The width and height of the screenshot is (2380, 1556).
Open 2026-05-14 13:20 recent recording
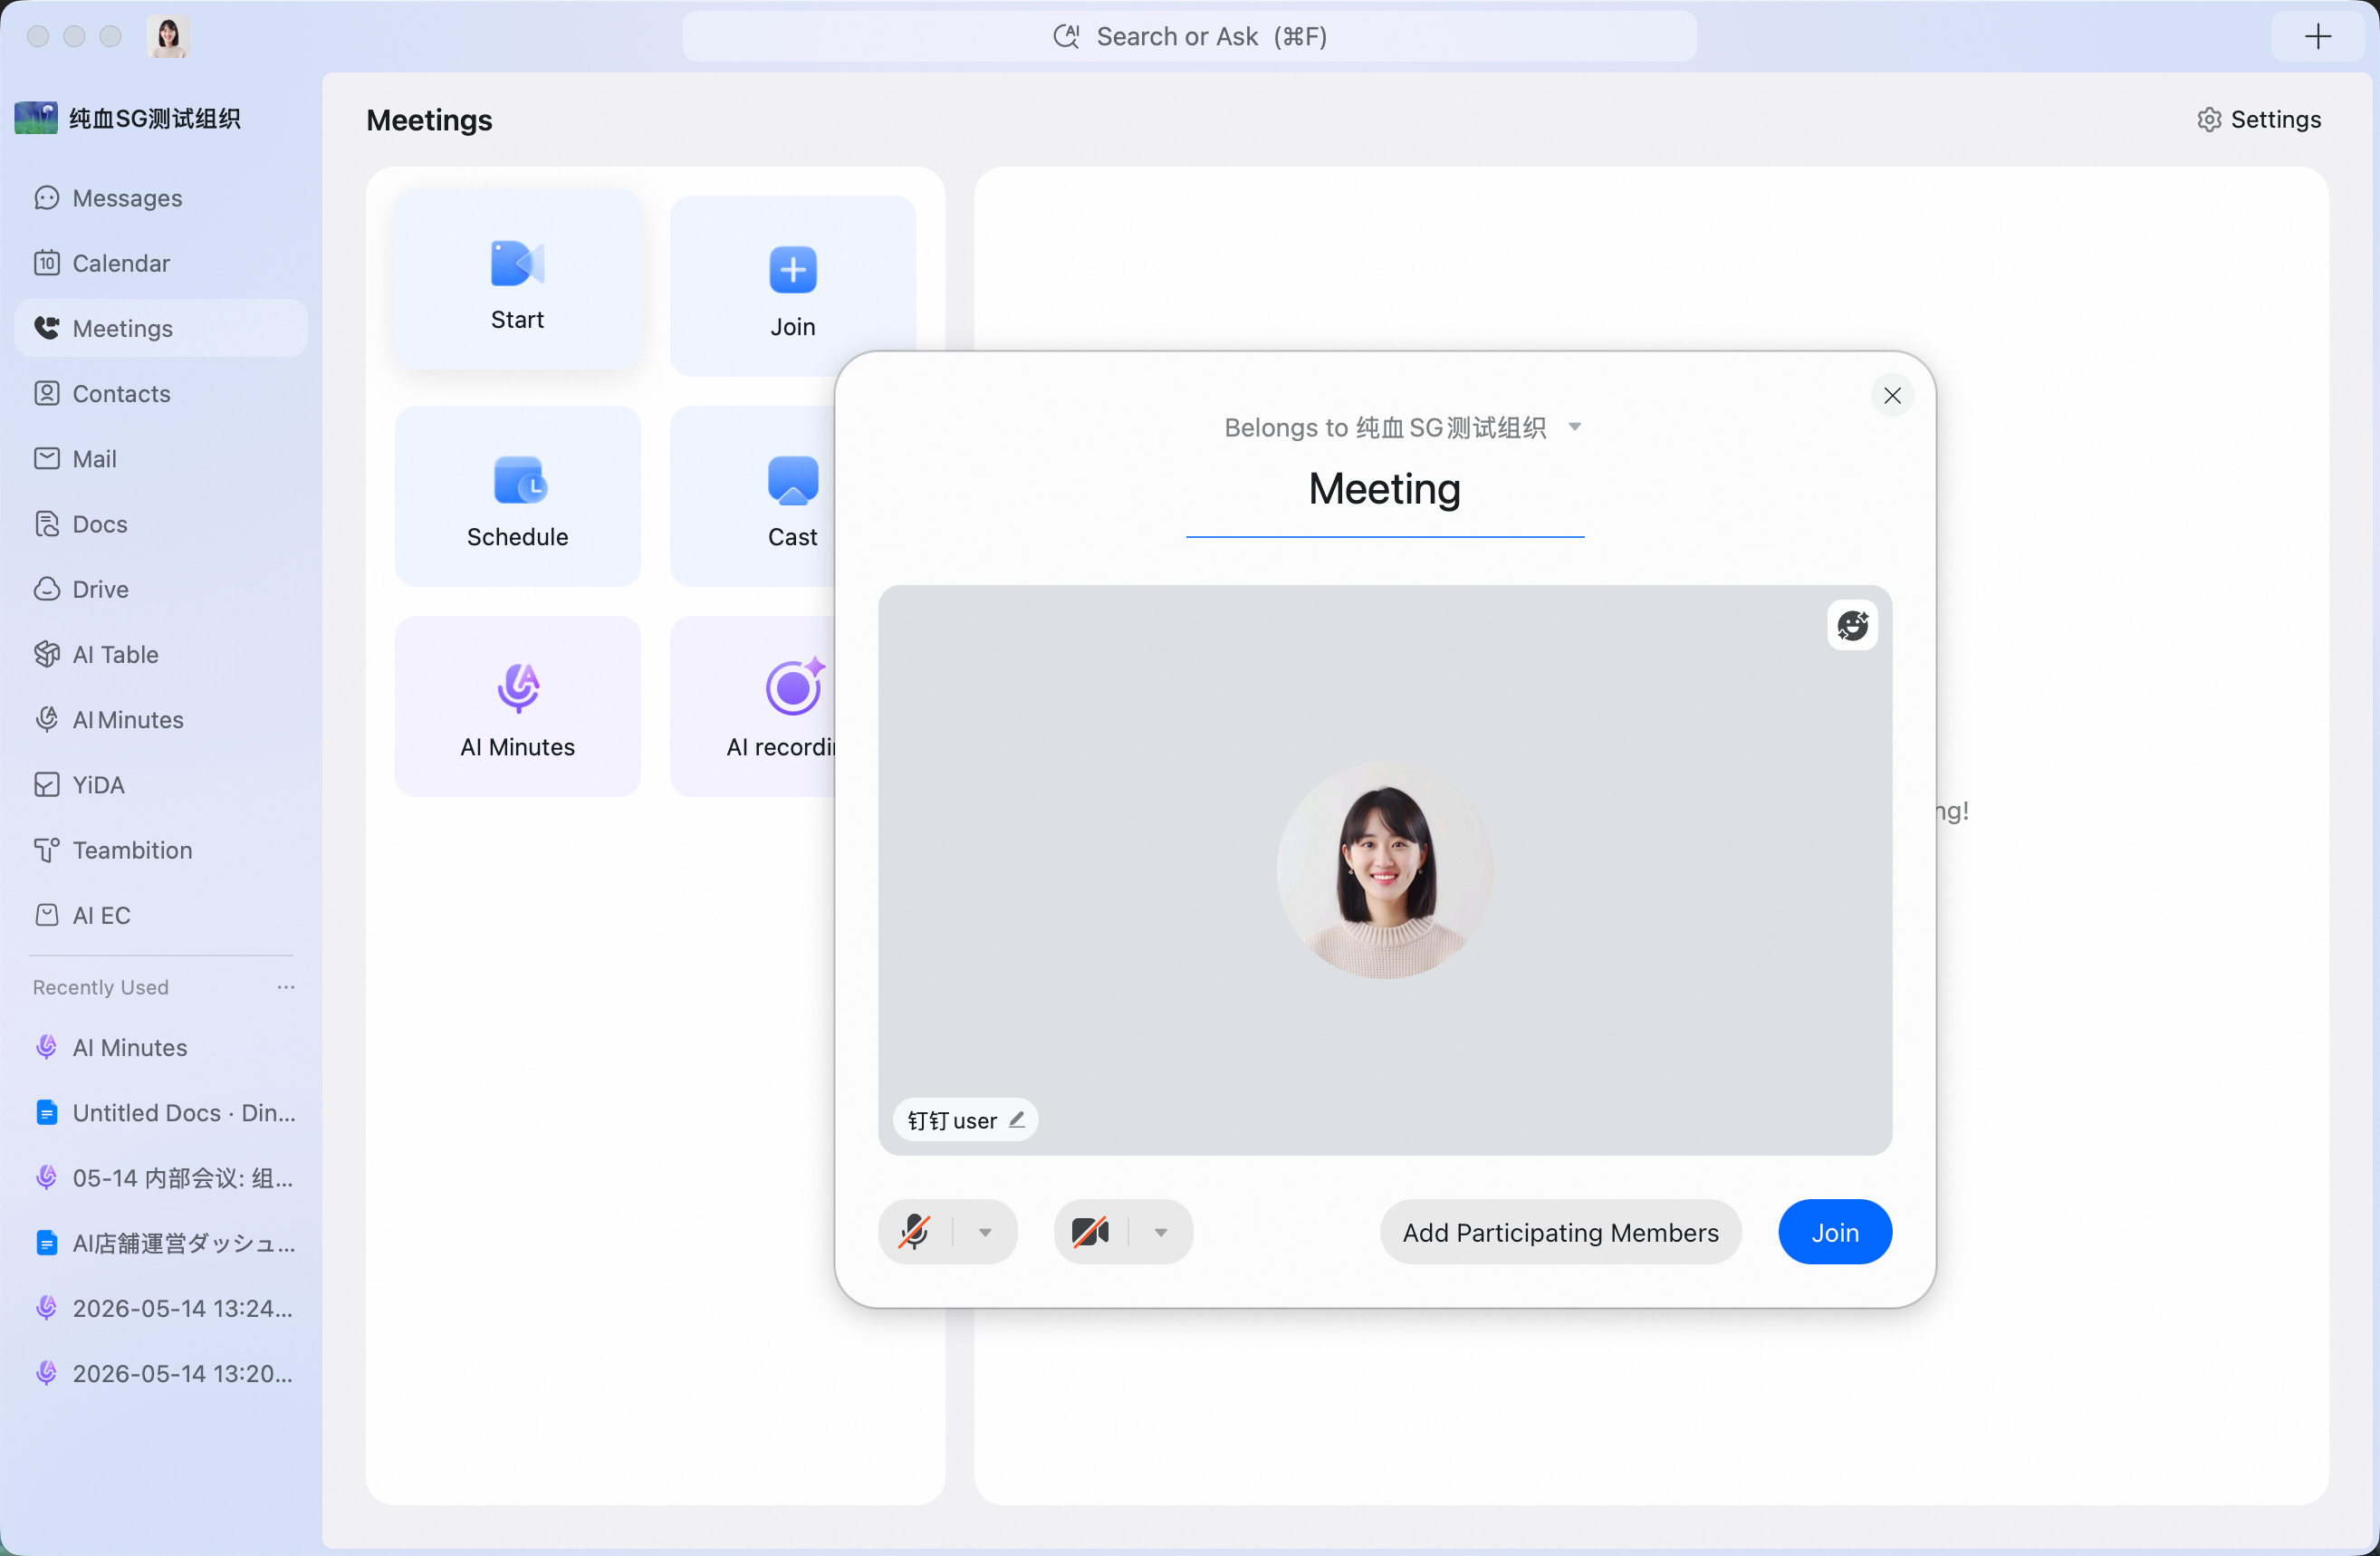point(161,1373)
